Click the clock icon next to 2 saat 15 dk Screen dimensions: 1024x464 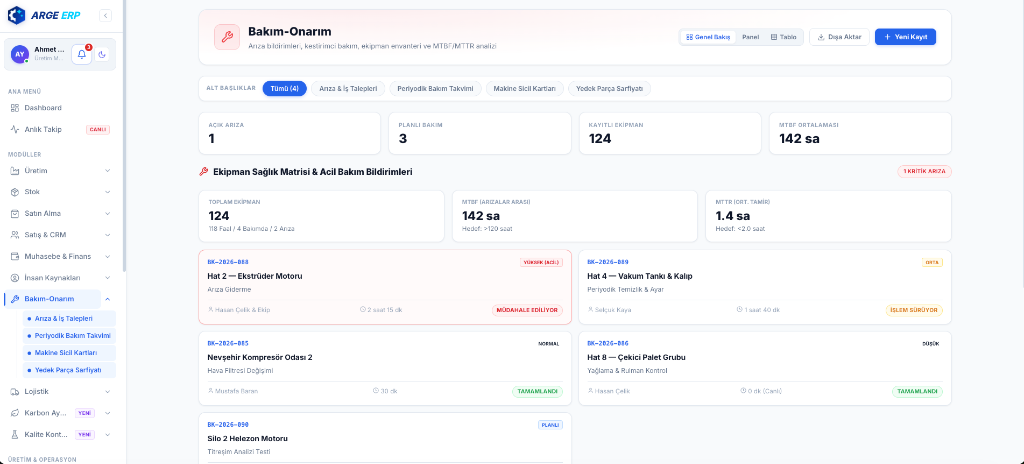(362, 310)
